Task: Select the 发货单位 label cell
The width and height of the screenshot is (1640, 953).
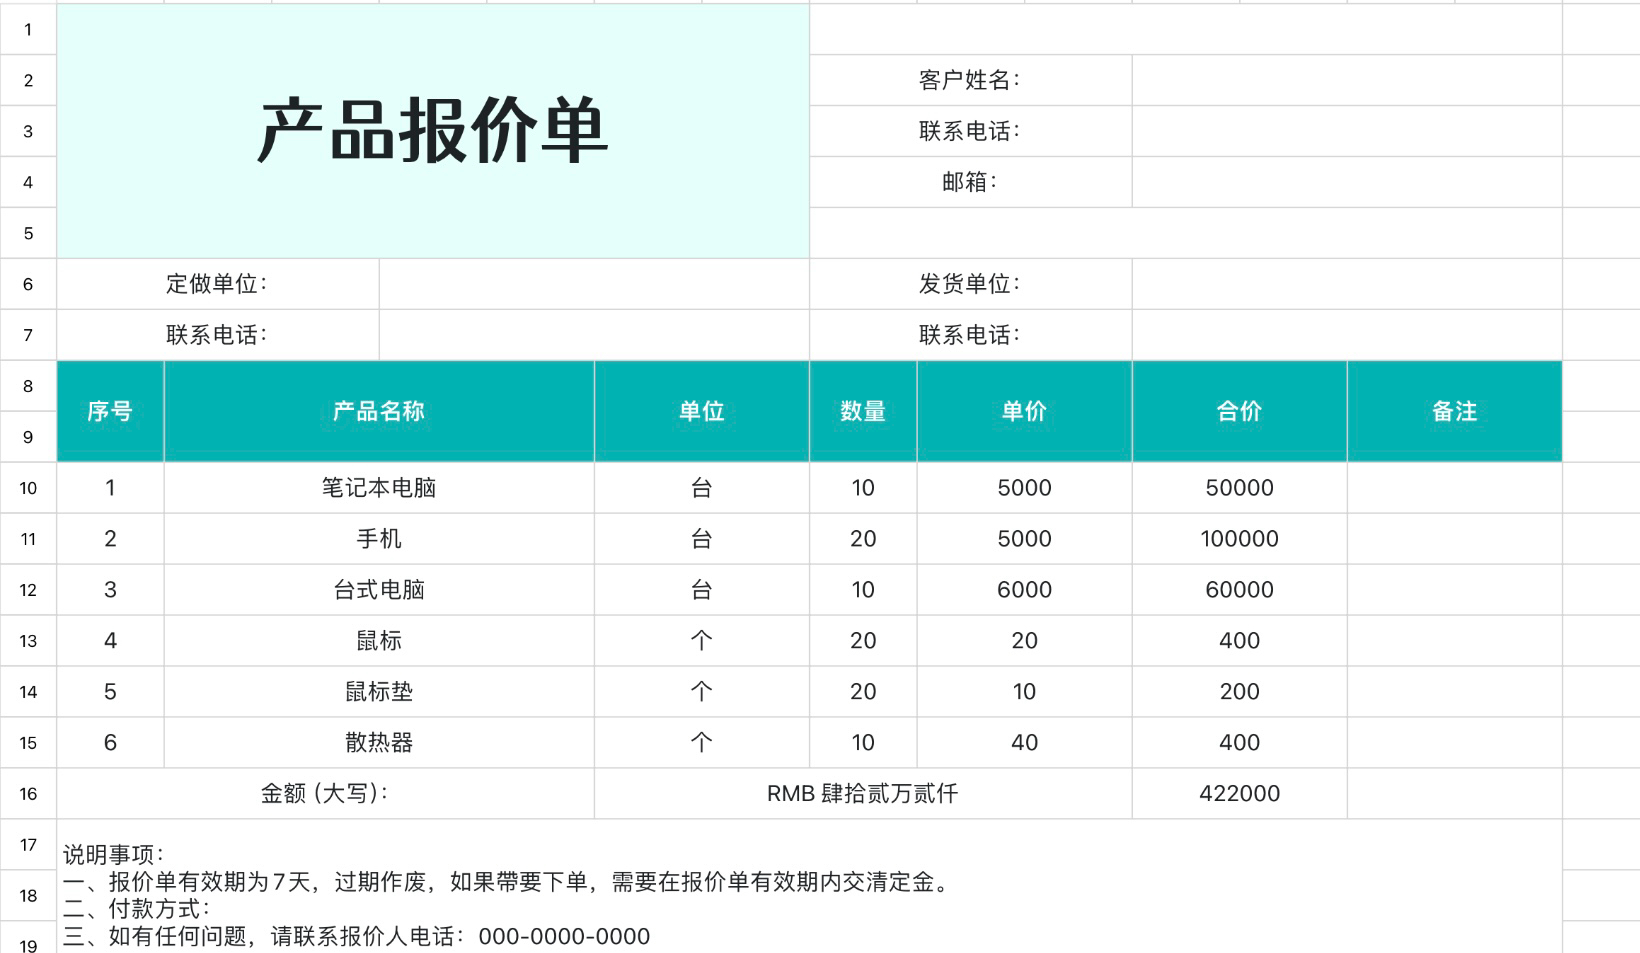Action: tap(970, 284)
